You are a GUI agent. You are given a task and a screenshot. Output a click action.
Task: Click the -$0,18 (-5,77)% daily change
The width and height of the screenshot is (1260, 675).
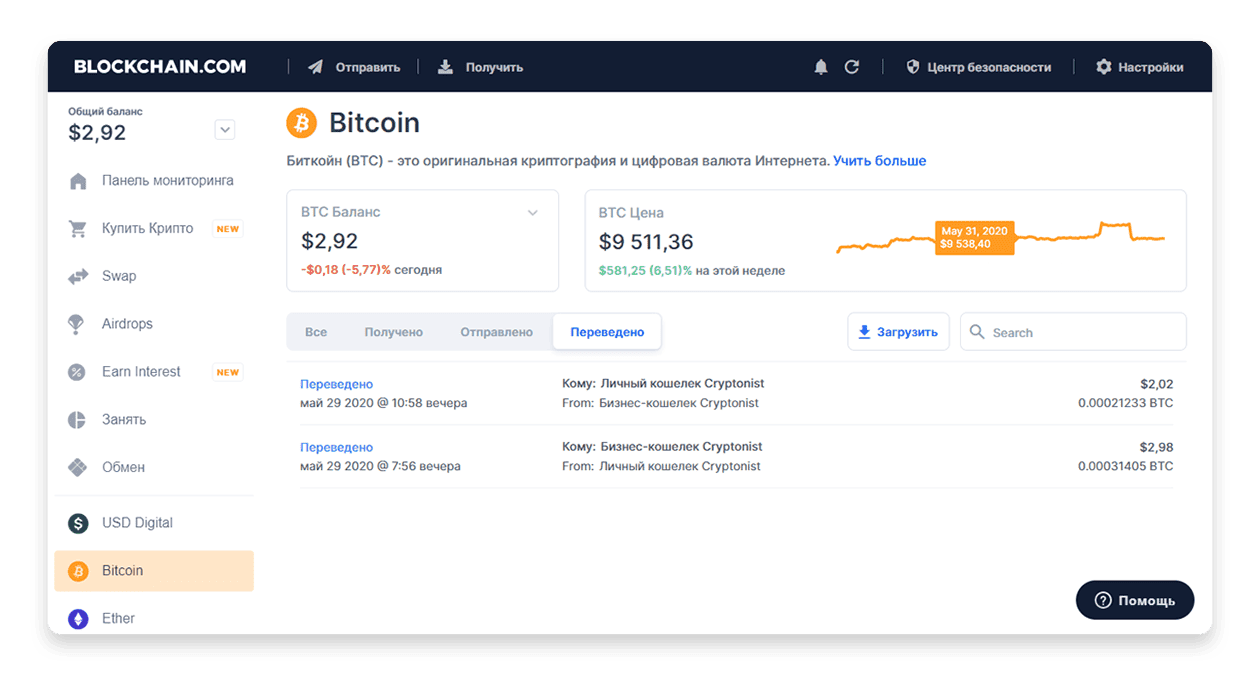346,270
